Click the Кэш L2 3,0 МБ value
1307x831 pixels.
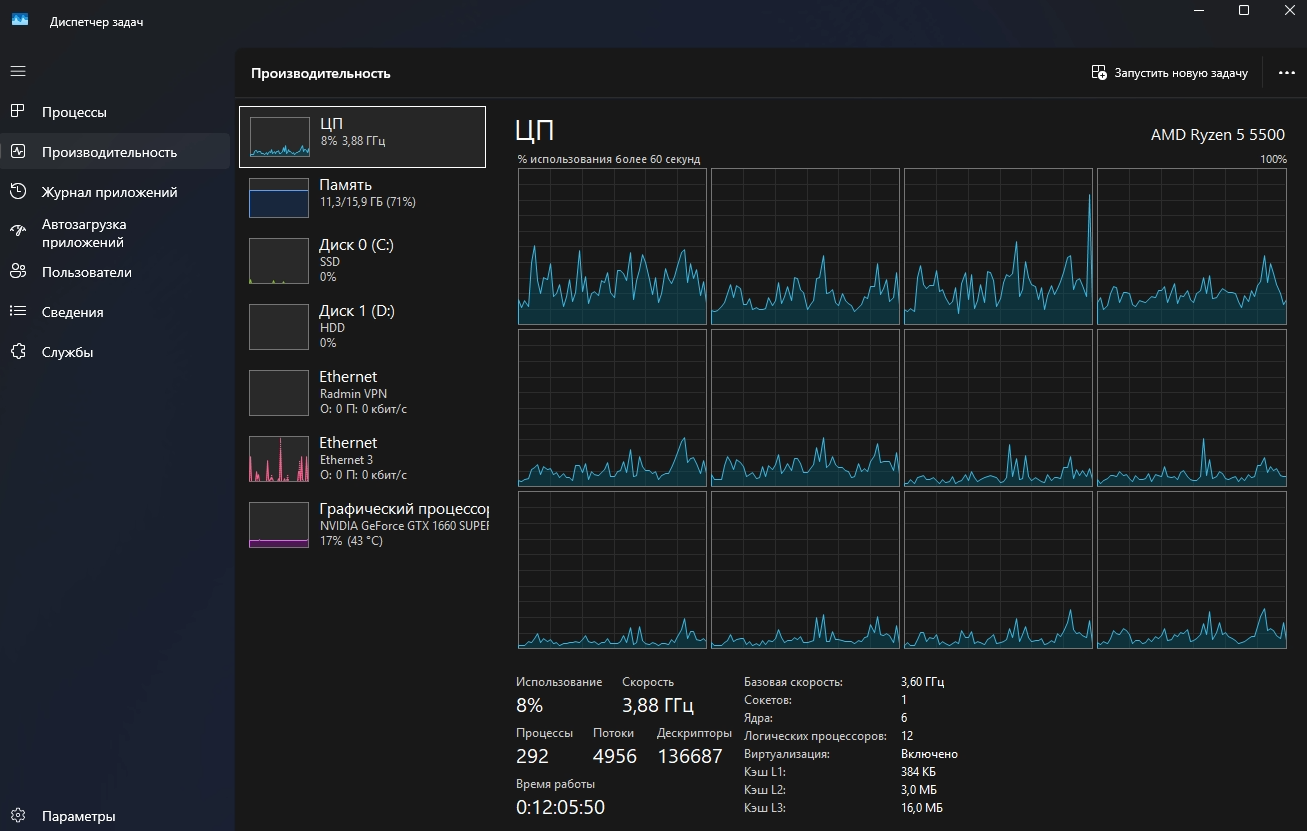pos(918,790)
